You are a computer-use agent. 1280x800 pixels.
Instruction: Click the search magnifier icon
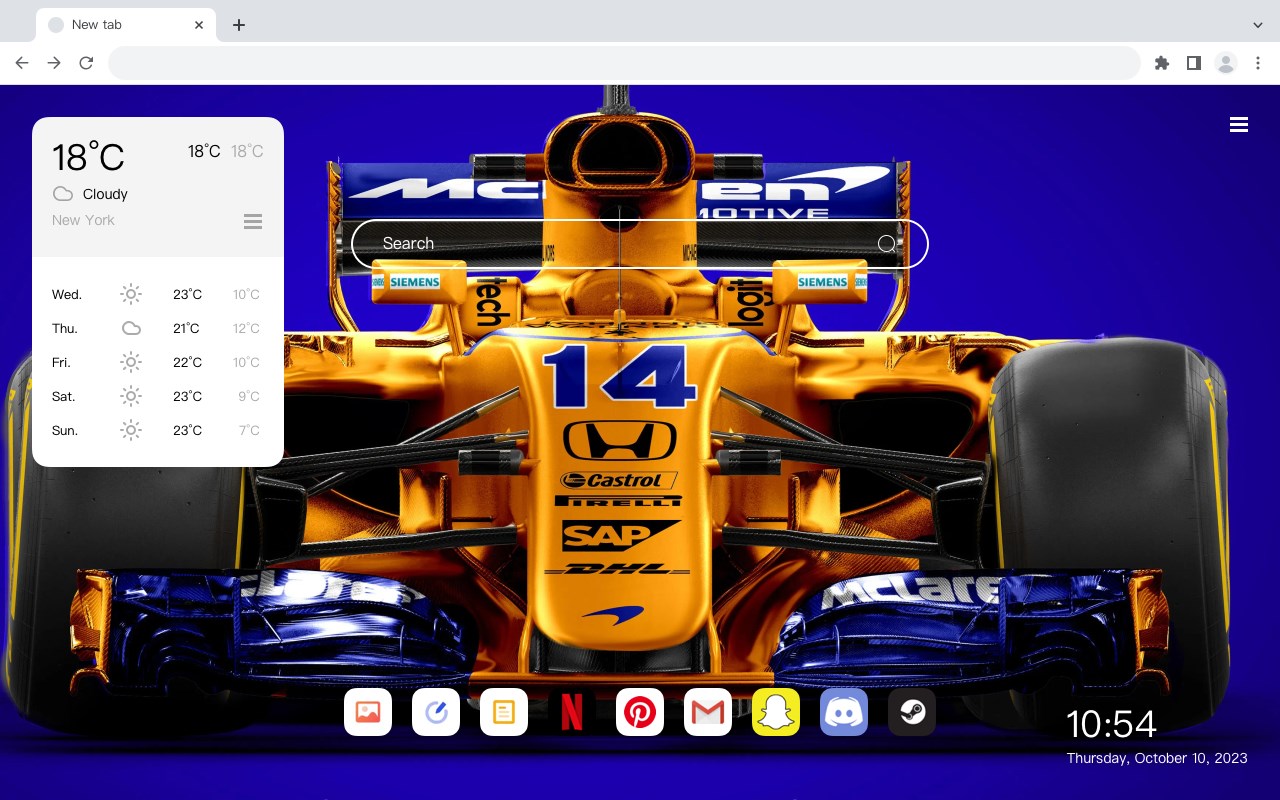point(886,243)
